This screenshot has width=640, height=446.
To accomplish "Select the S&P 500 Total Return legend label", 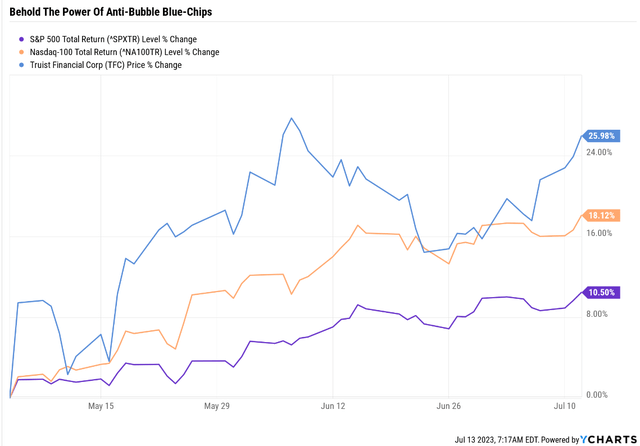I will (x=113, y=40).
